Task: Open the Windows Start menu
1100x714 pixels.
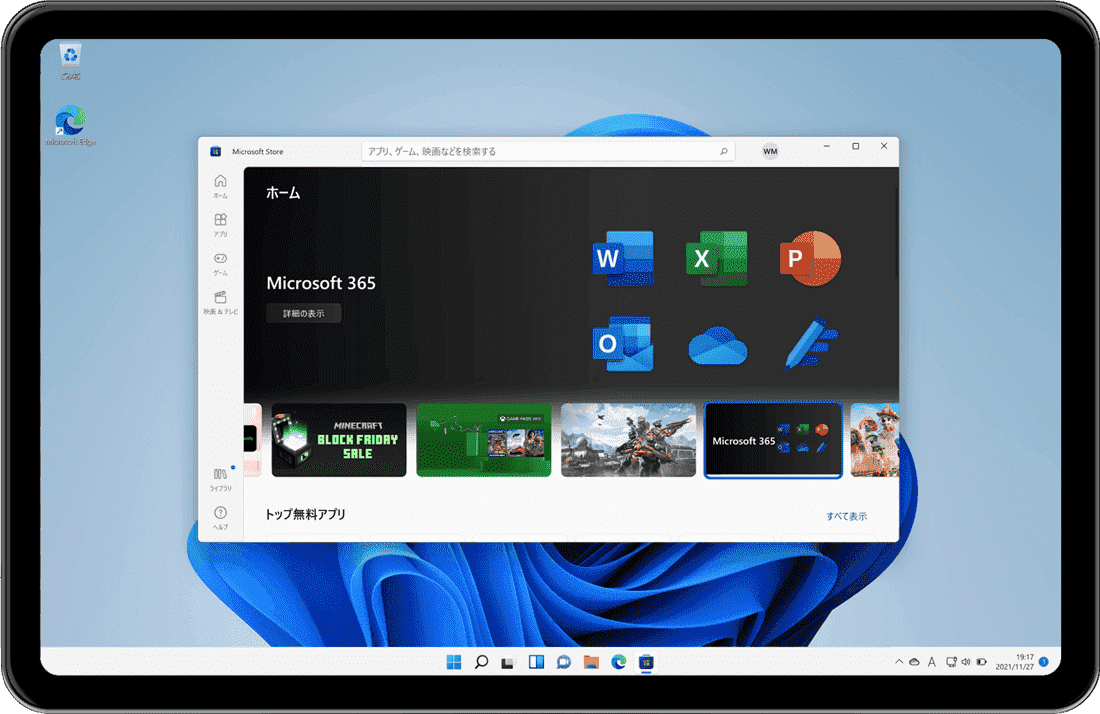Action: tap(454, 662)
